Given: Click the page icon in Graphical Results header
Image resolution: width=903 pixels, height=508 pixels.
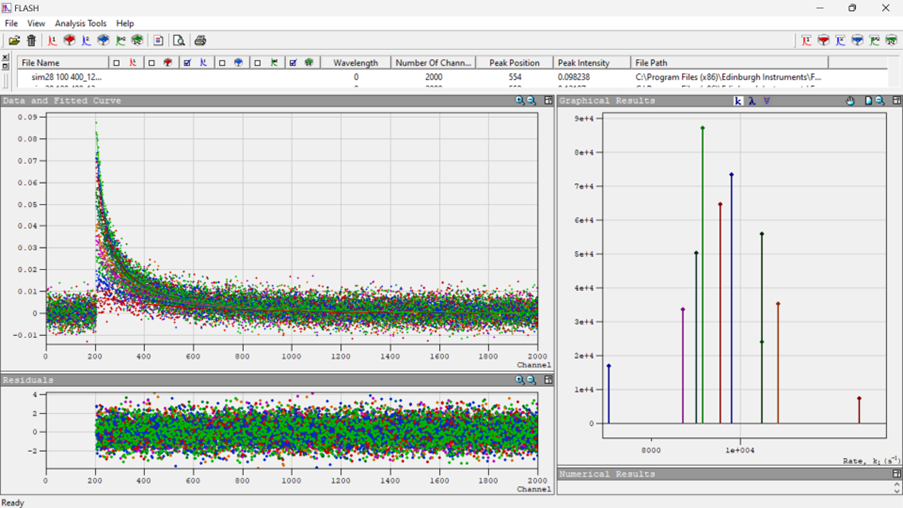Looking at the screenshot, I should pyautogui.click(x=868, y=101).
